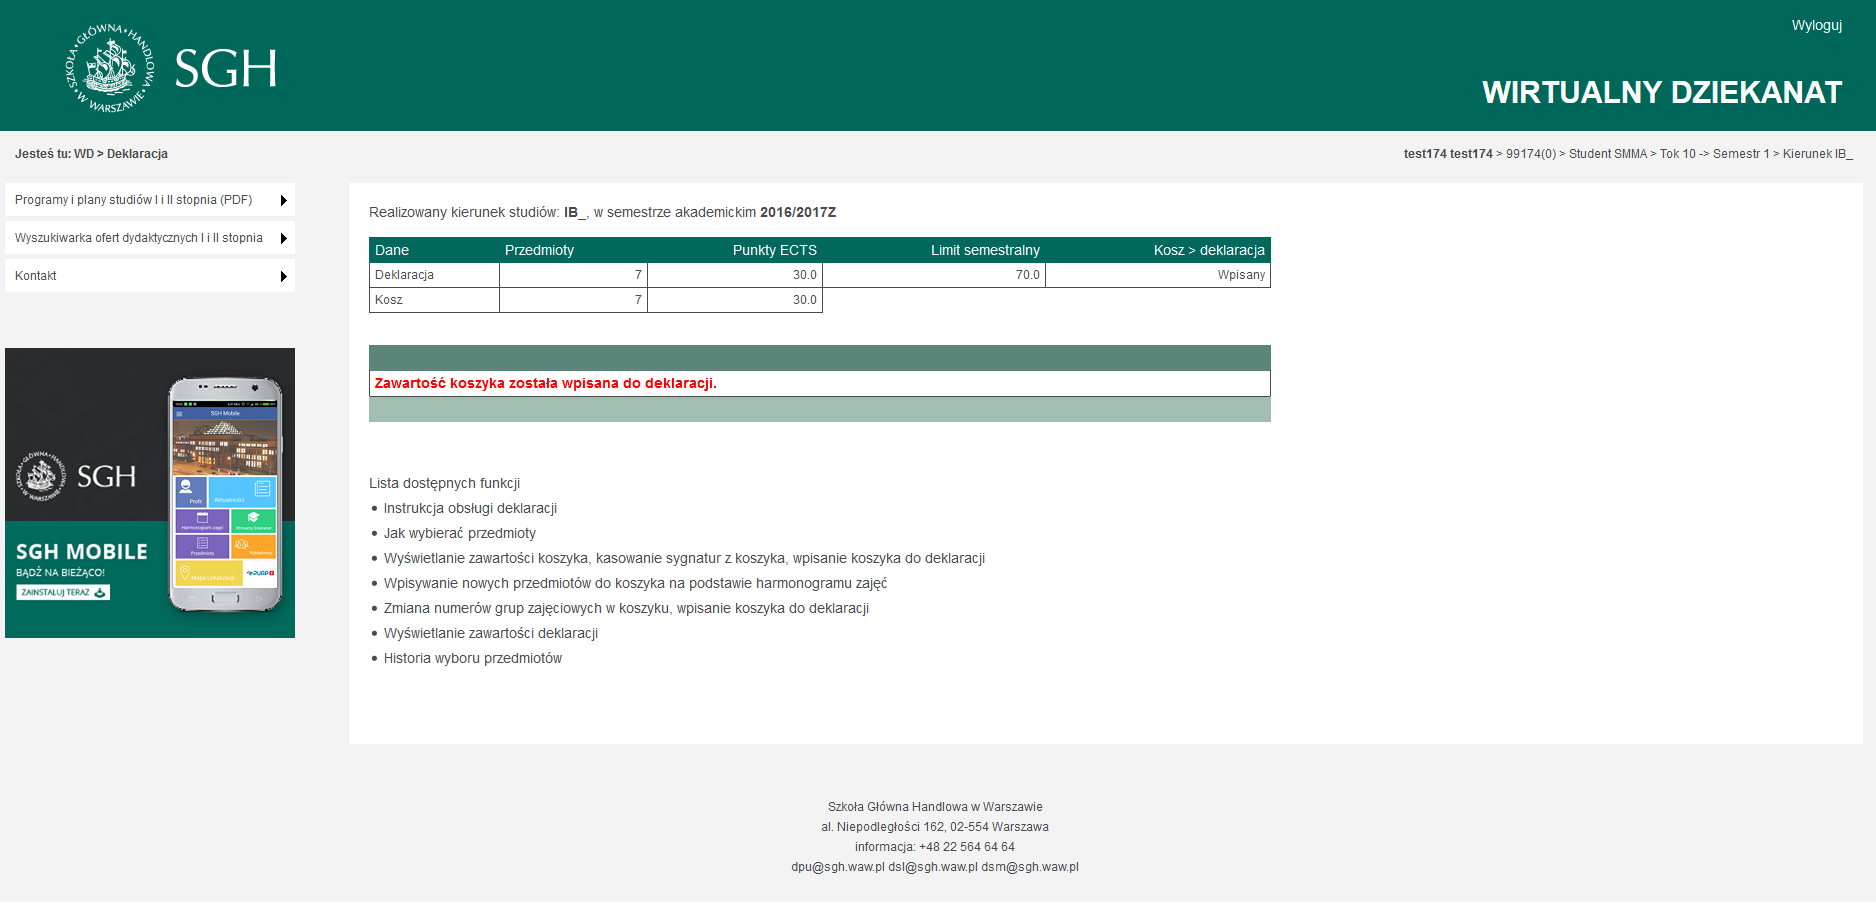Screen dimensions: 1876x902
Task: Open Zmiana numerów grup zajęciowych link
Action: click(x=626, y=608)
